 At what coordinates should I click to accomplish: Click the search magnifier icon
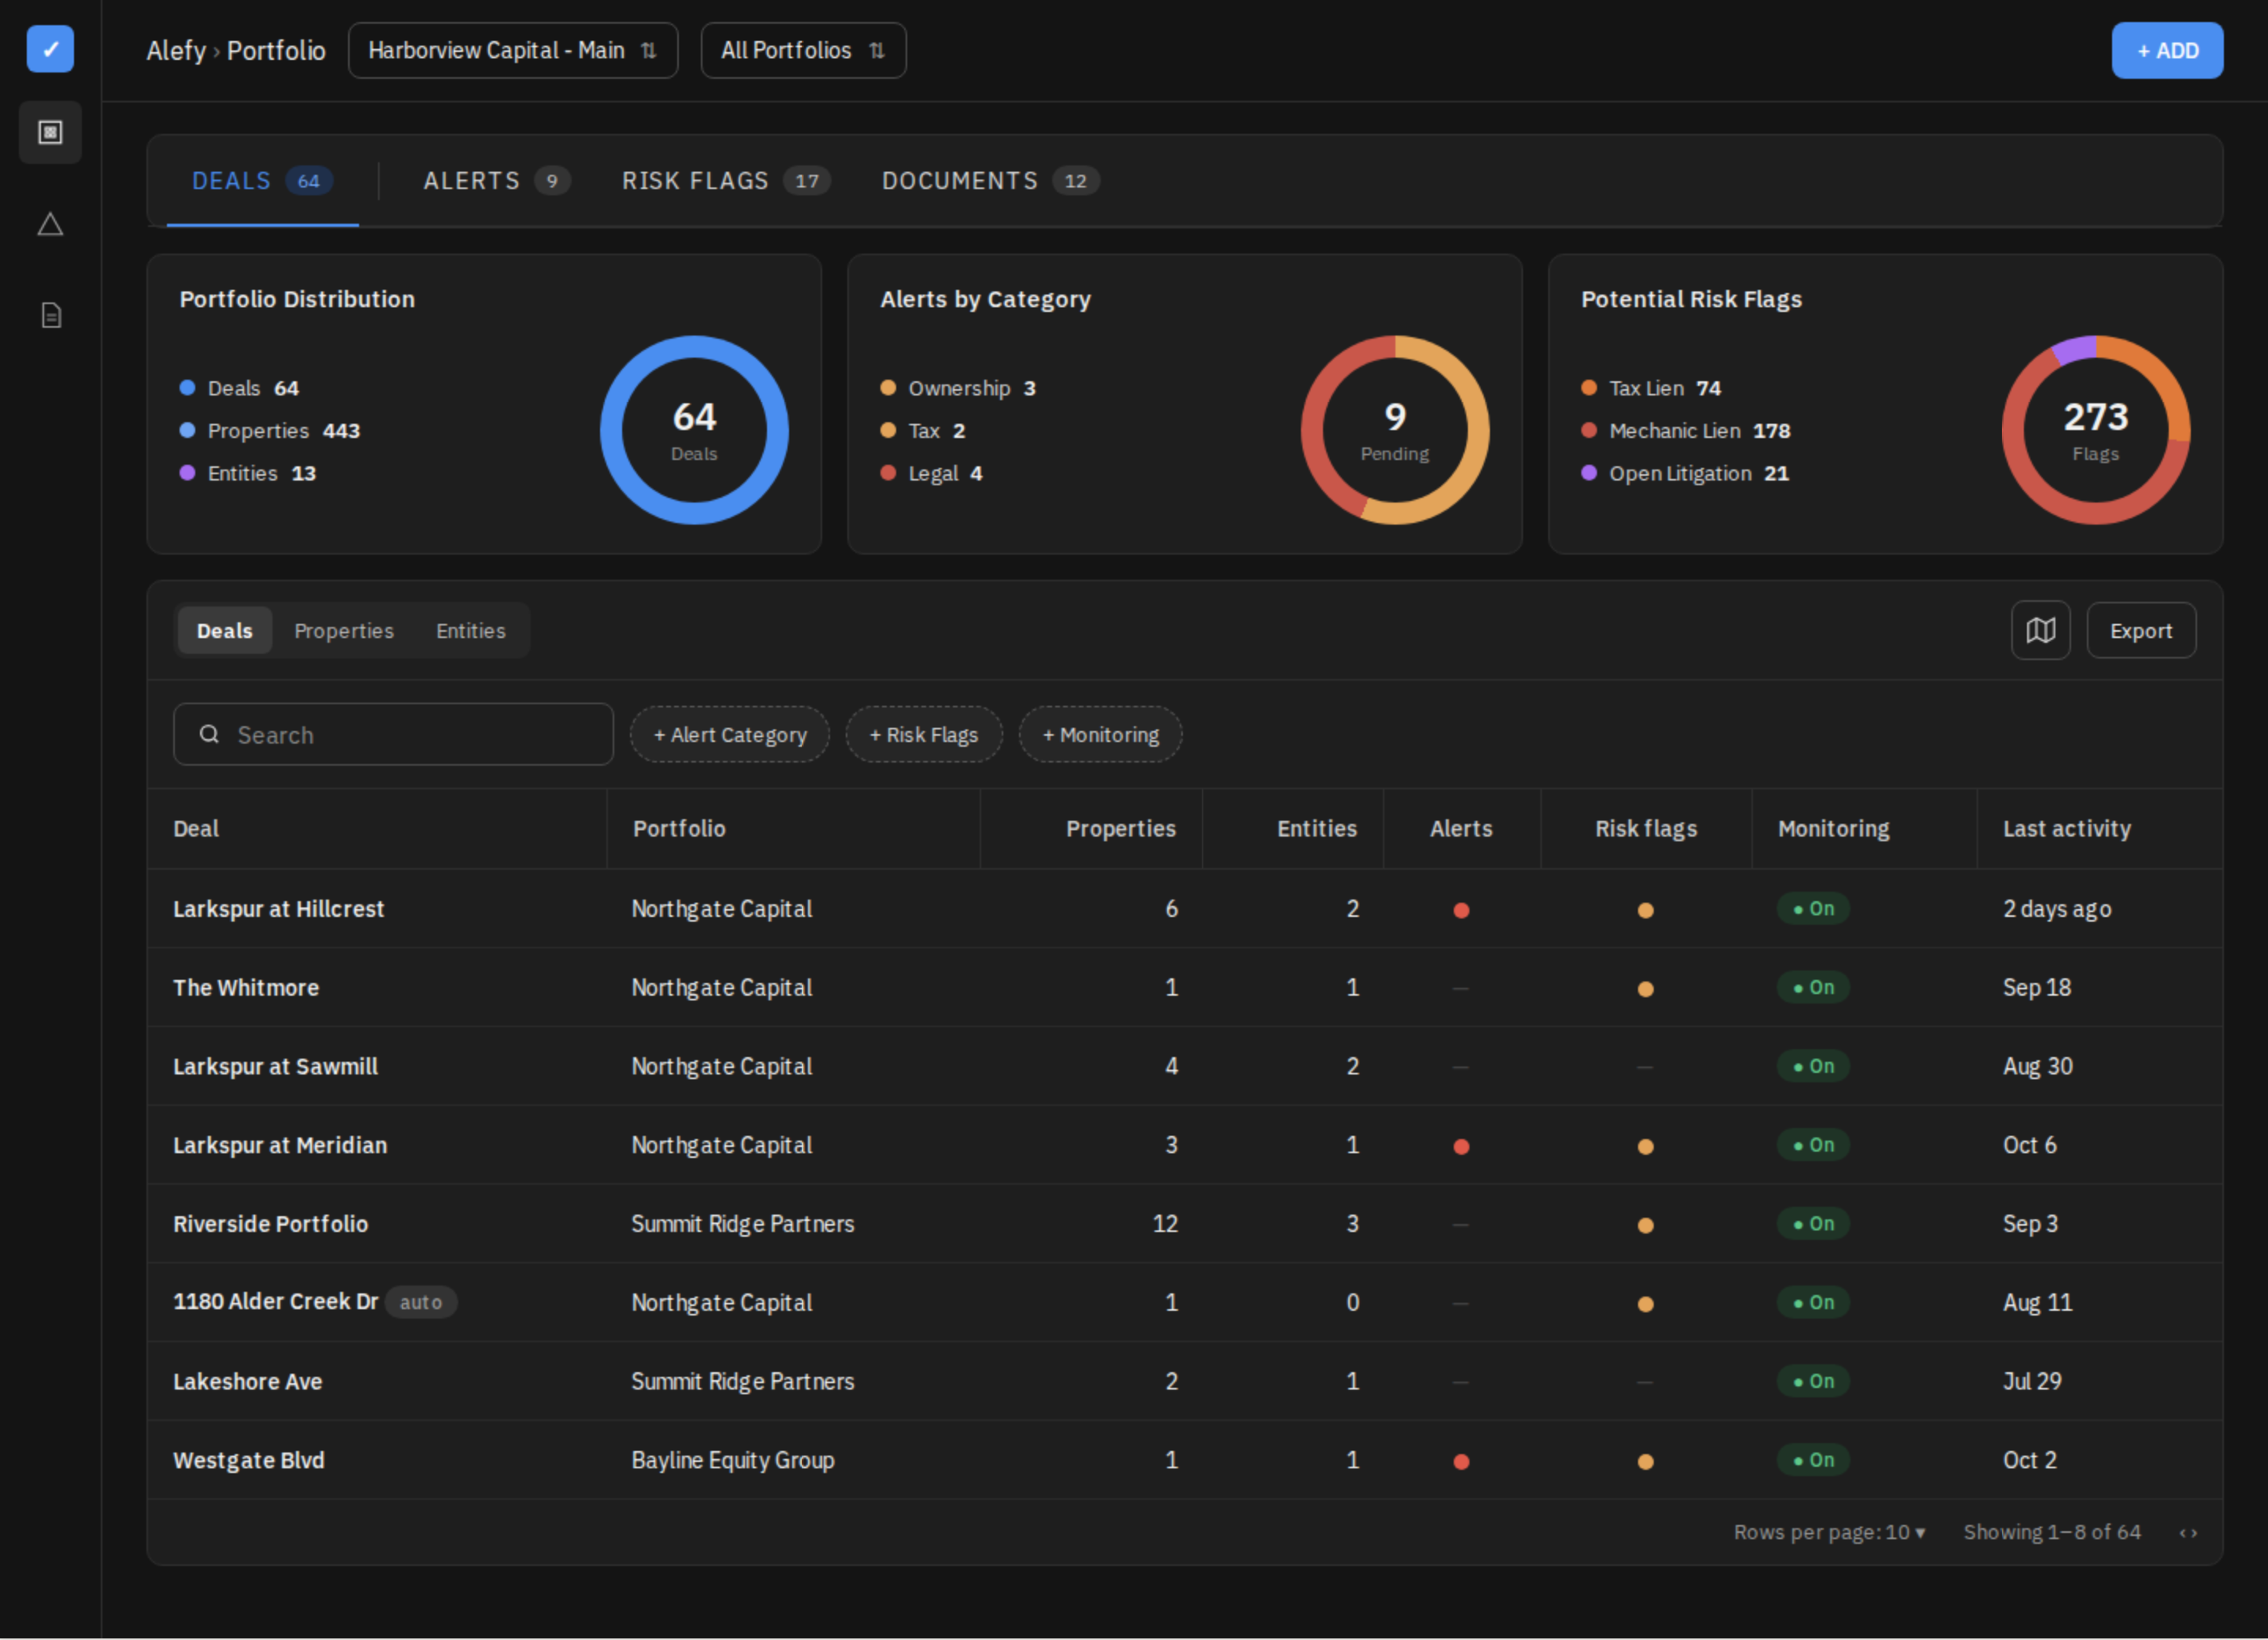click(x=209, y=734)
